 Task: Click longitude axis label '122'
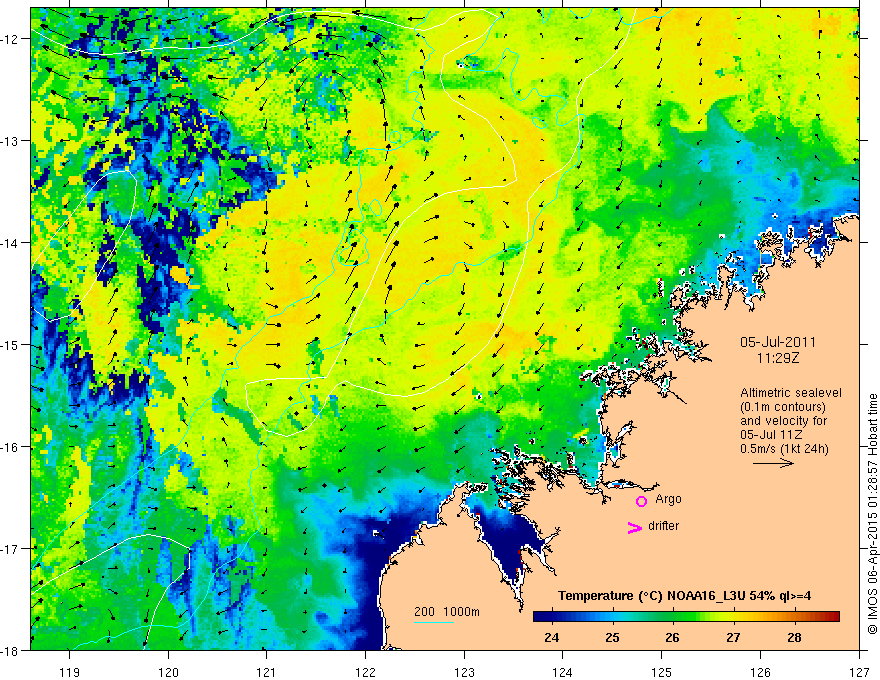[365, 672]
